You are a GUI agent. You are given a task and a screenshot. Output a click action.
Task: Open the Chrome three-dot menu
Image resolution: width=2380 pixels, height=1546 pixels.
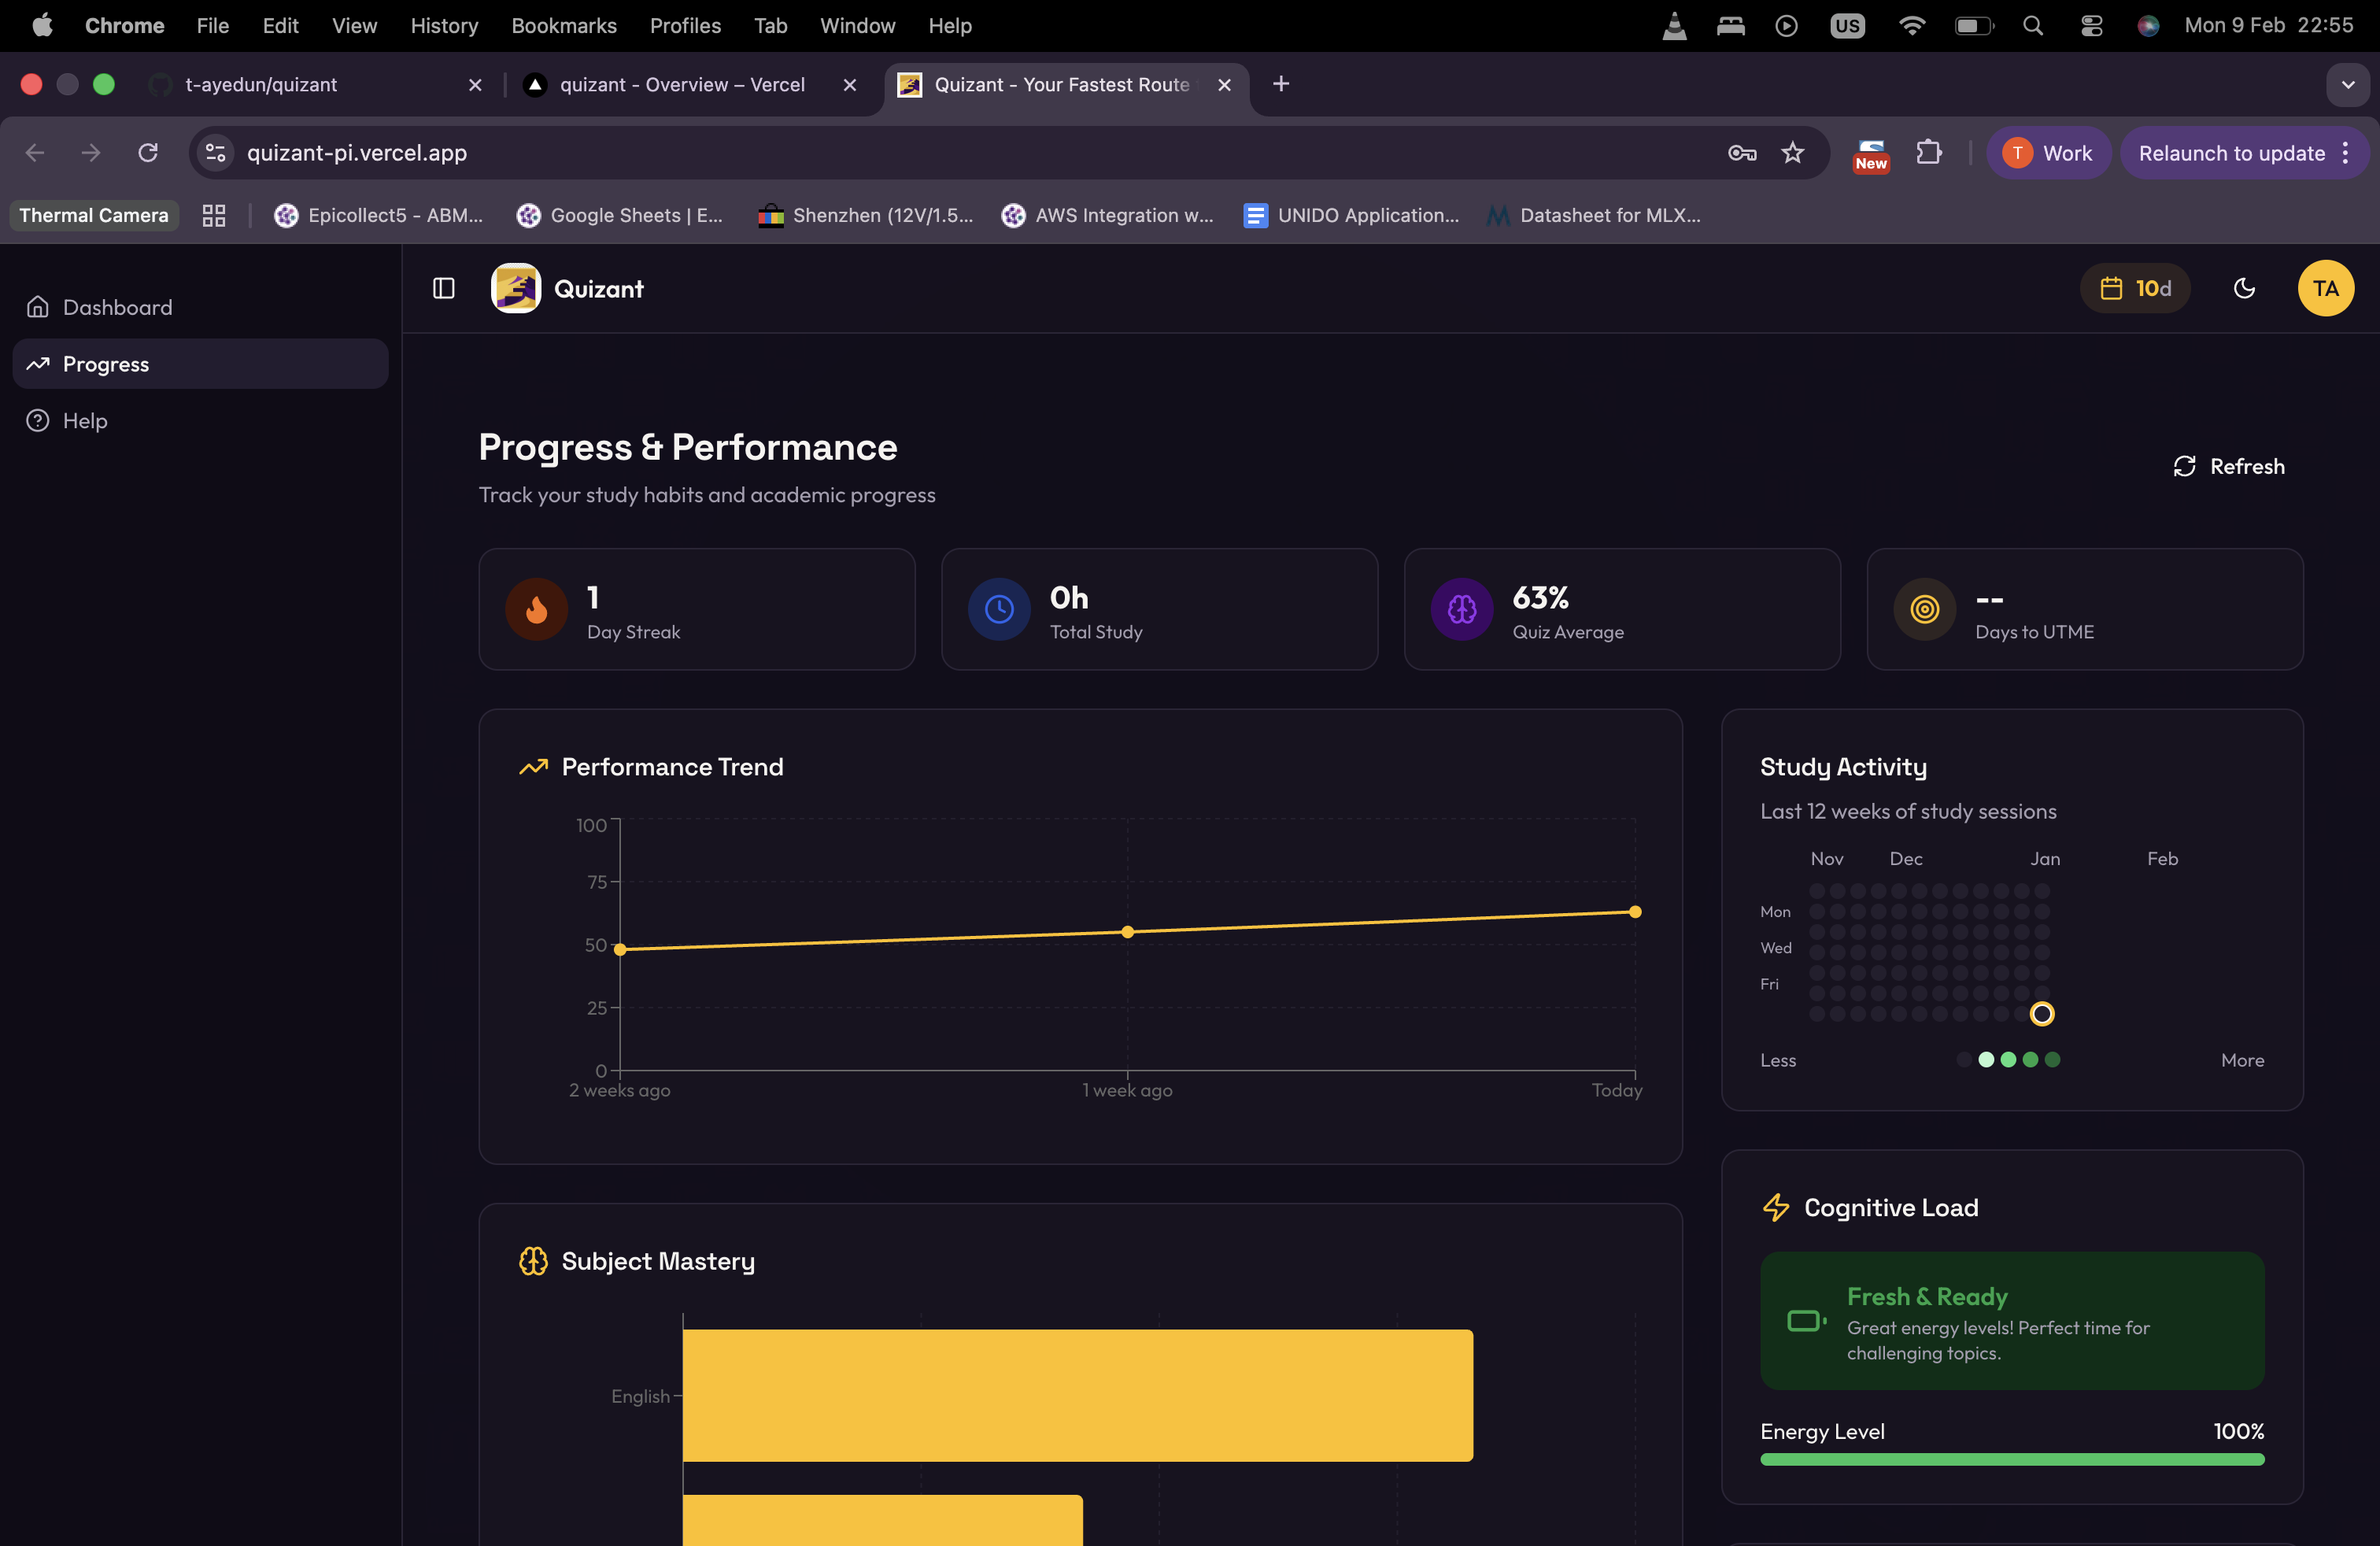pos(2345,153)
